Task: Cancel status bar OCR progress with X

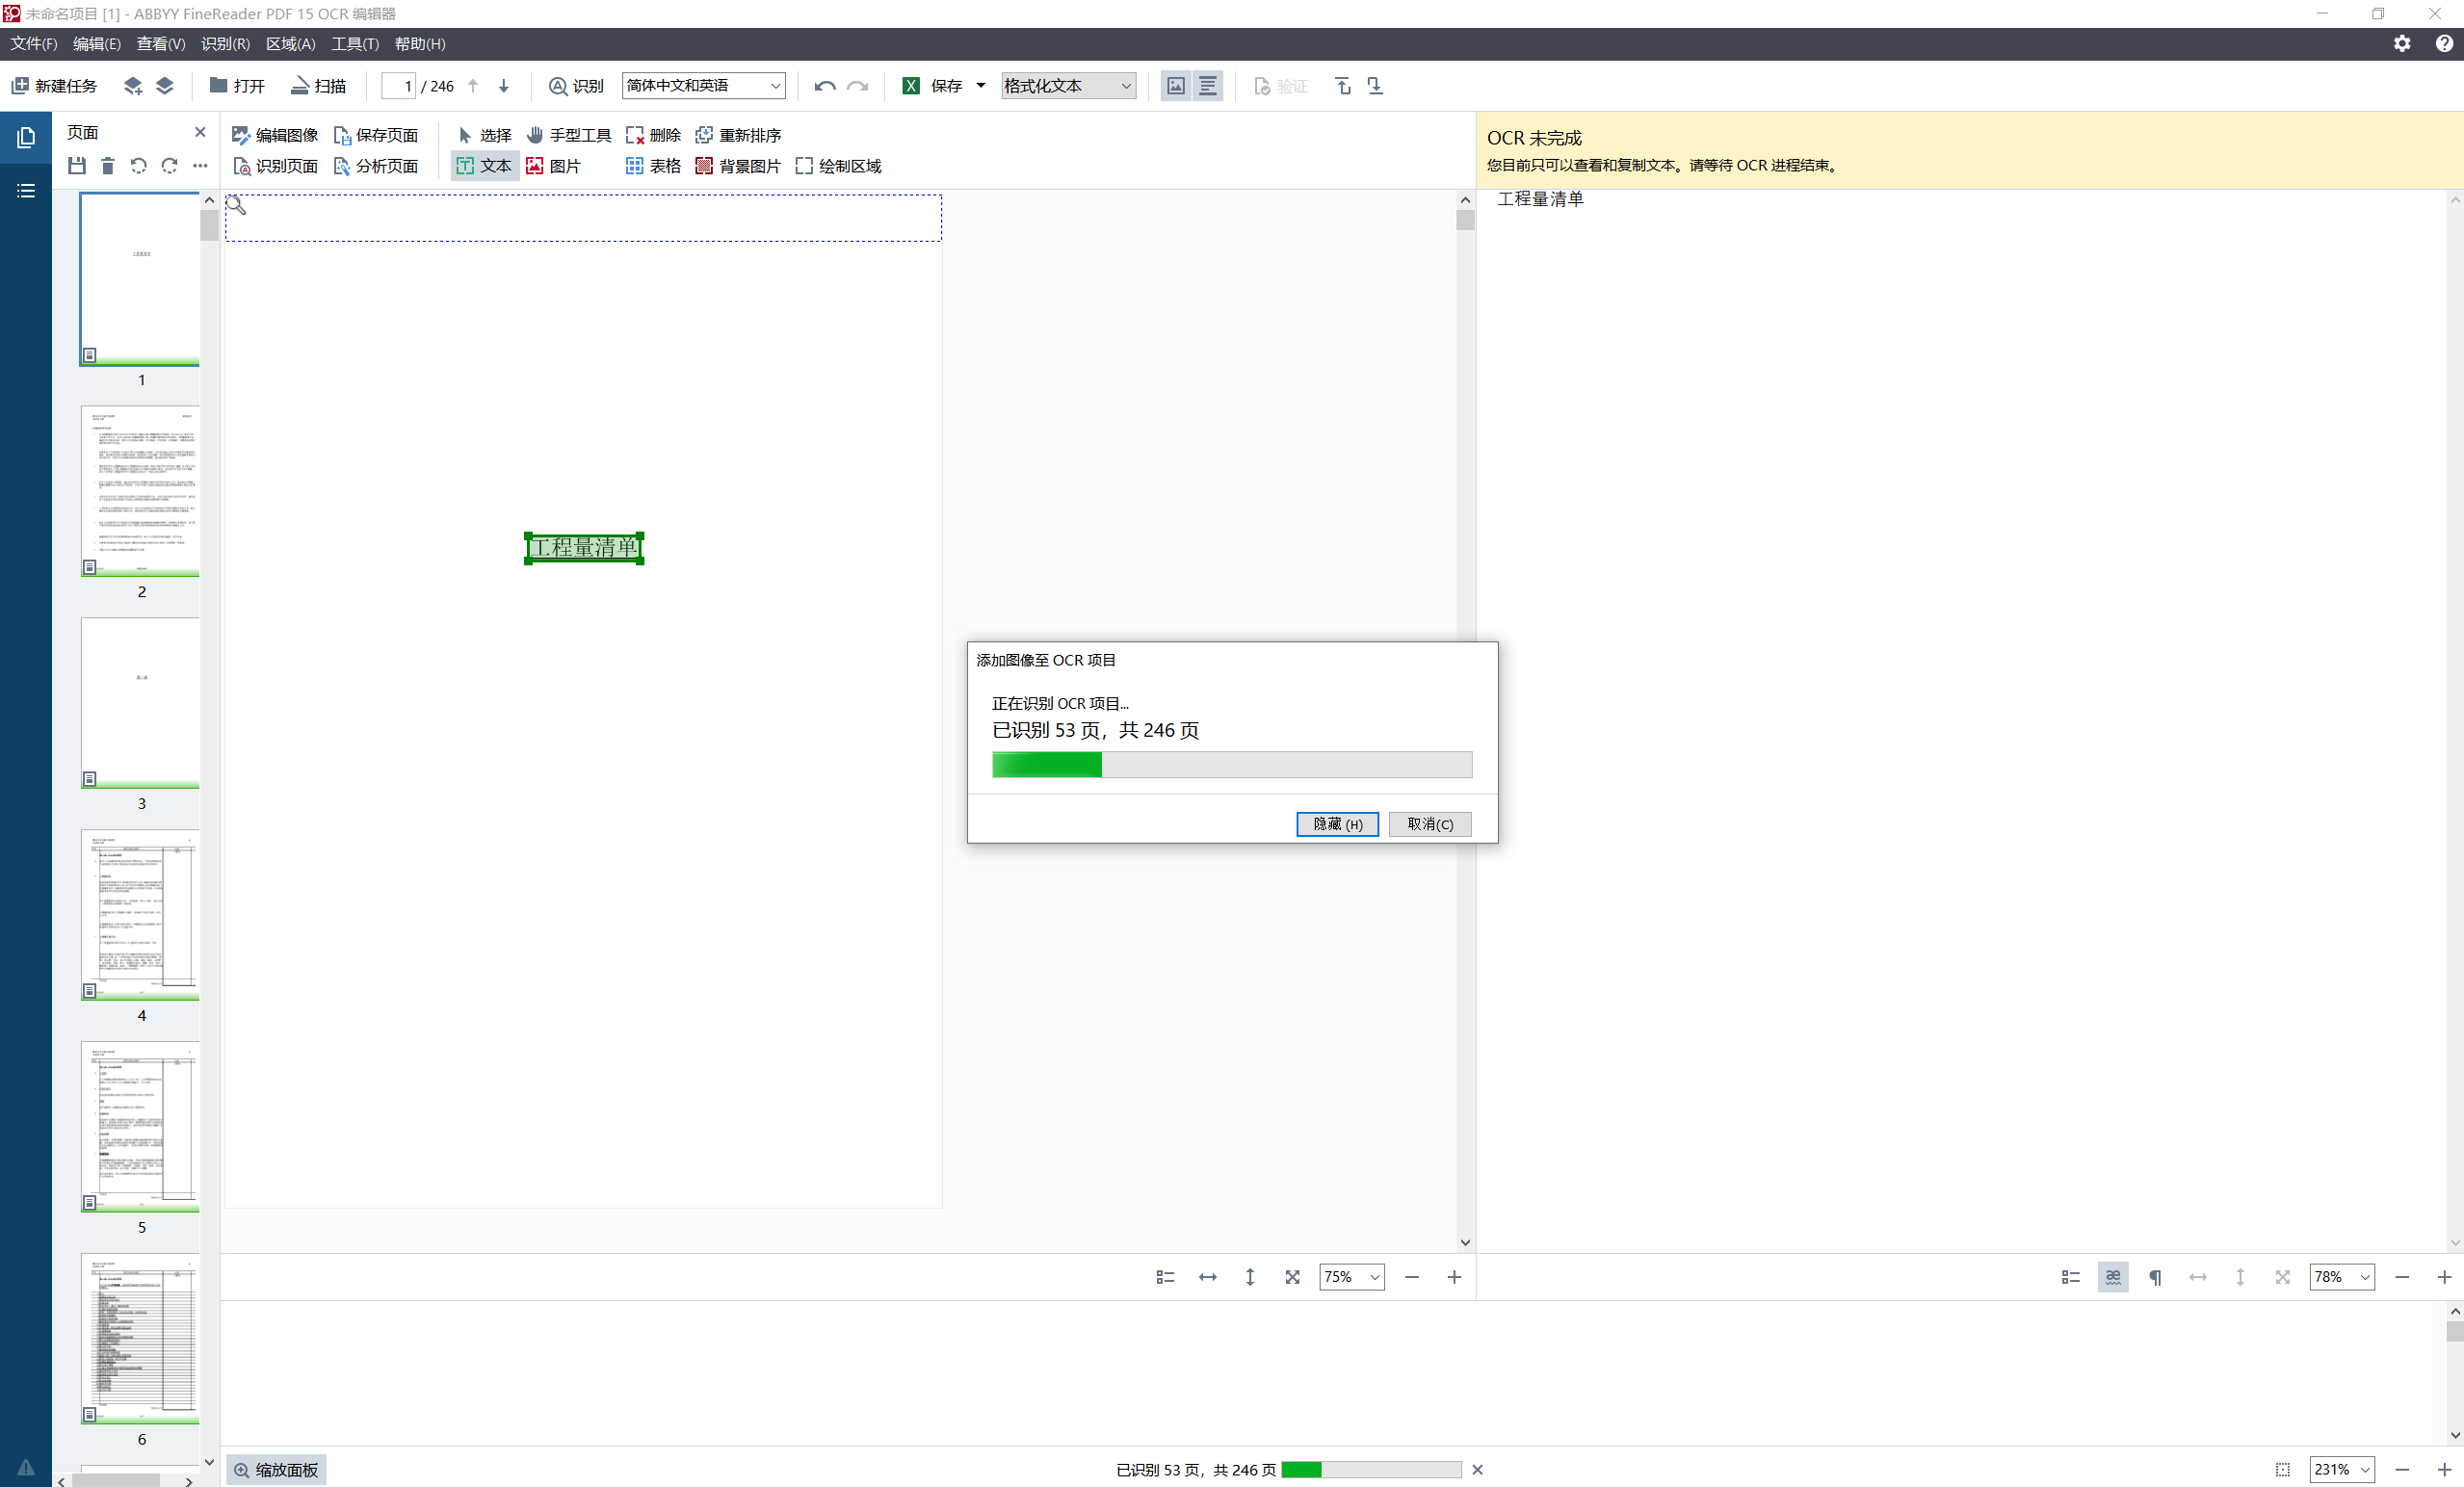Action: pyautogui.click(x=1477, y=1470)
